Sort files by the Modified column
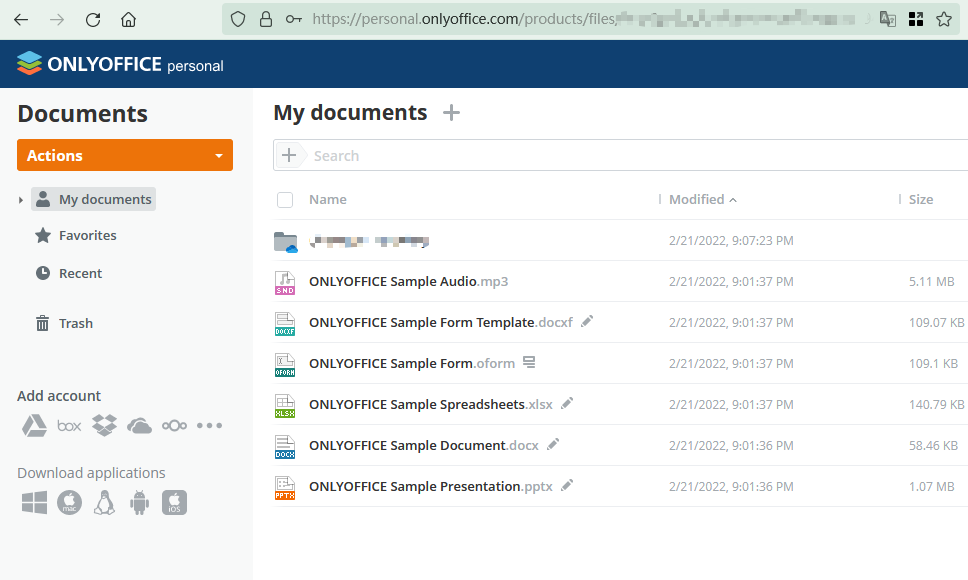Image resolution: width=968 pixels, height=580 pixels. pyautogui.click(x=703, y=199)
